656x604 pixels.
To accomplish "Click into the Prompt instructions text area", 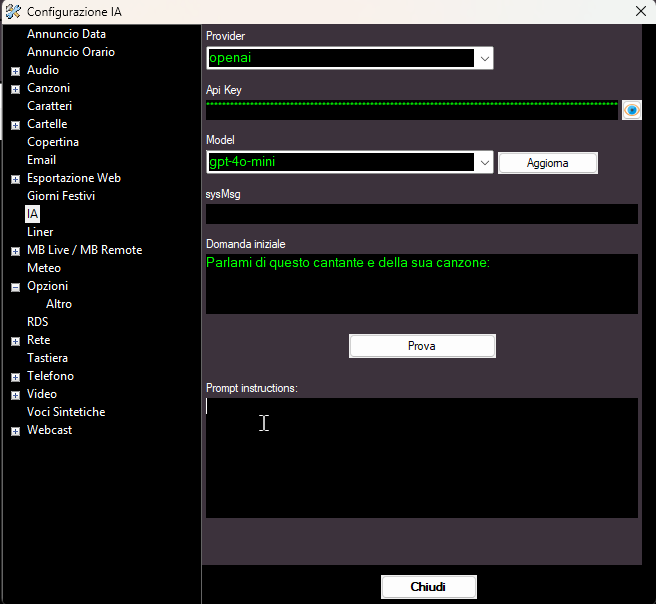I will (x=422, y=458).
